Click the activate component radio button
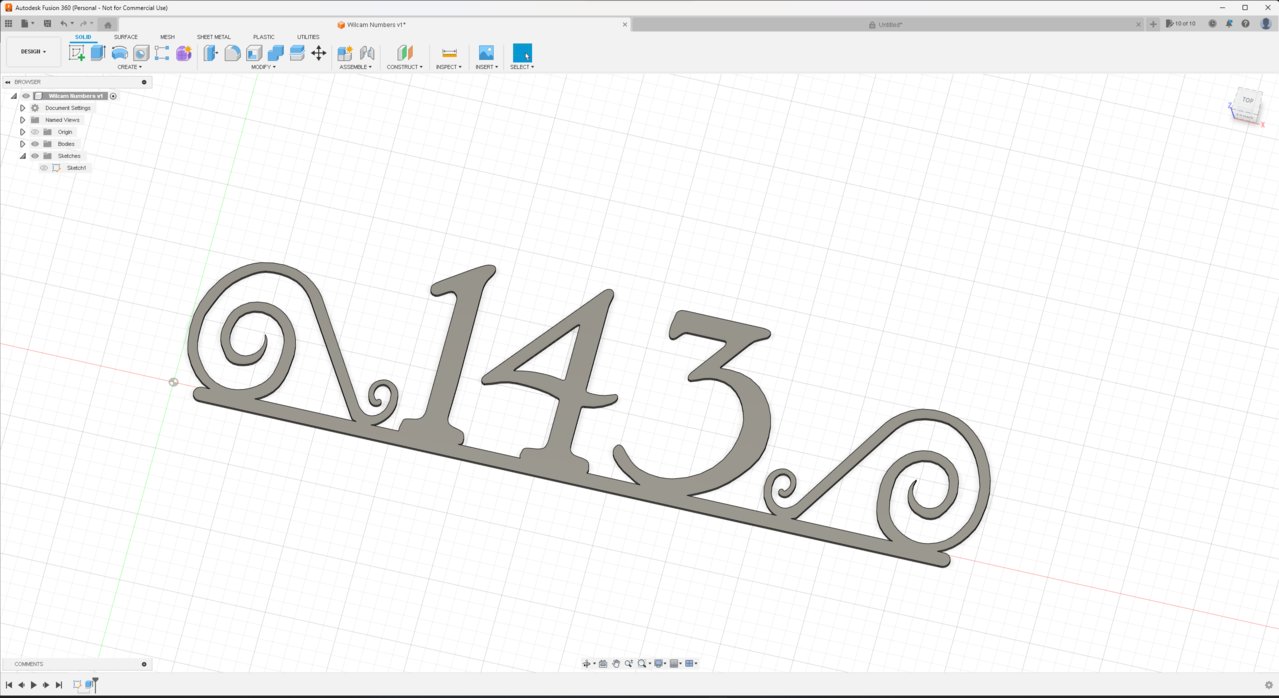Image resolution: width=1279 pixels, height=698 pixels. point(113,96)
